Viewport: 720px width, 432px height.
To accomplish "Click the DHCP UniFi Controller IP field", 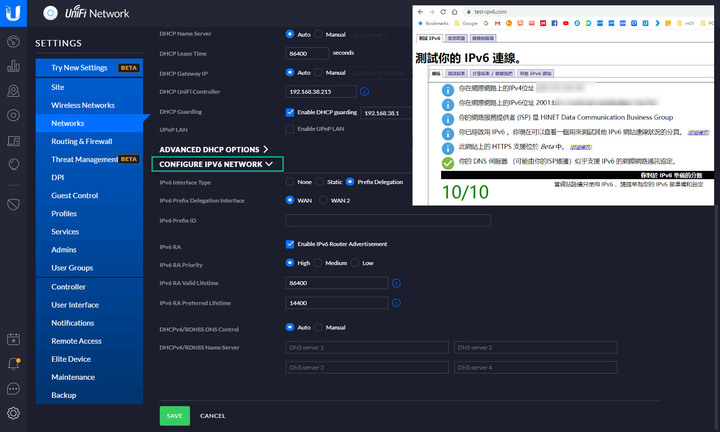I will (321, 92).
